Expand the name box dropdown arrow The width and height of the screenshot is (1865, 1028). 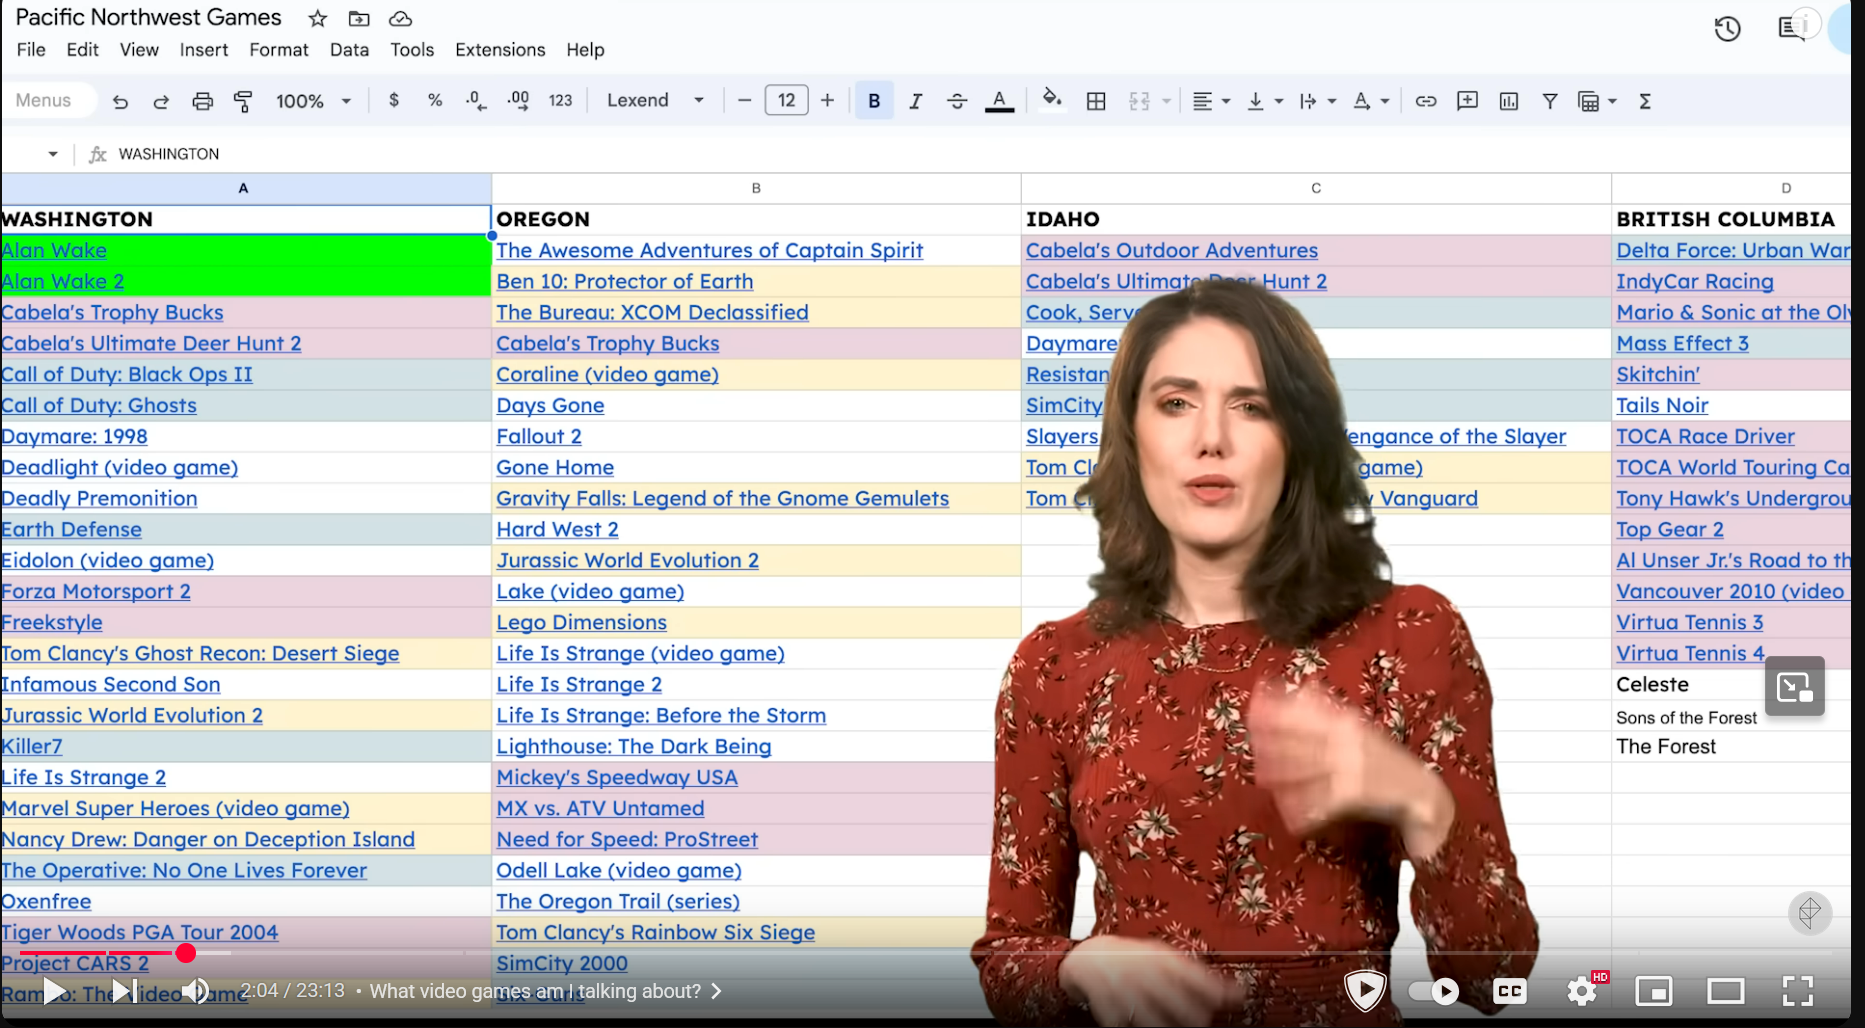pyautogui.click(x=53, y=154)
